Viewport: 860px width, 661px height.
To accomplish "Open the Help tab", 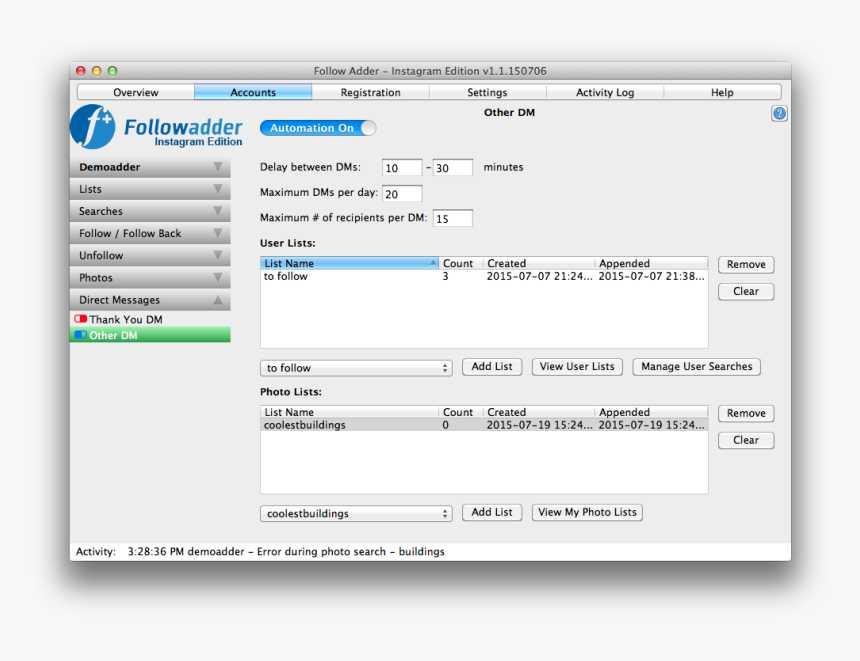I will tap(722, 92).
